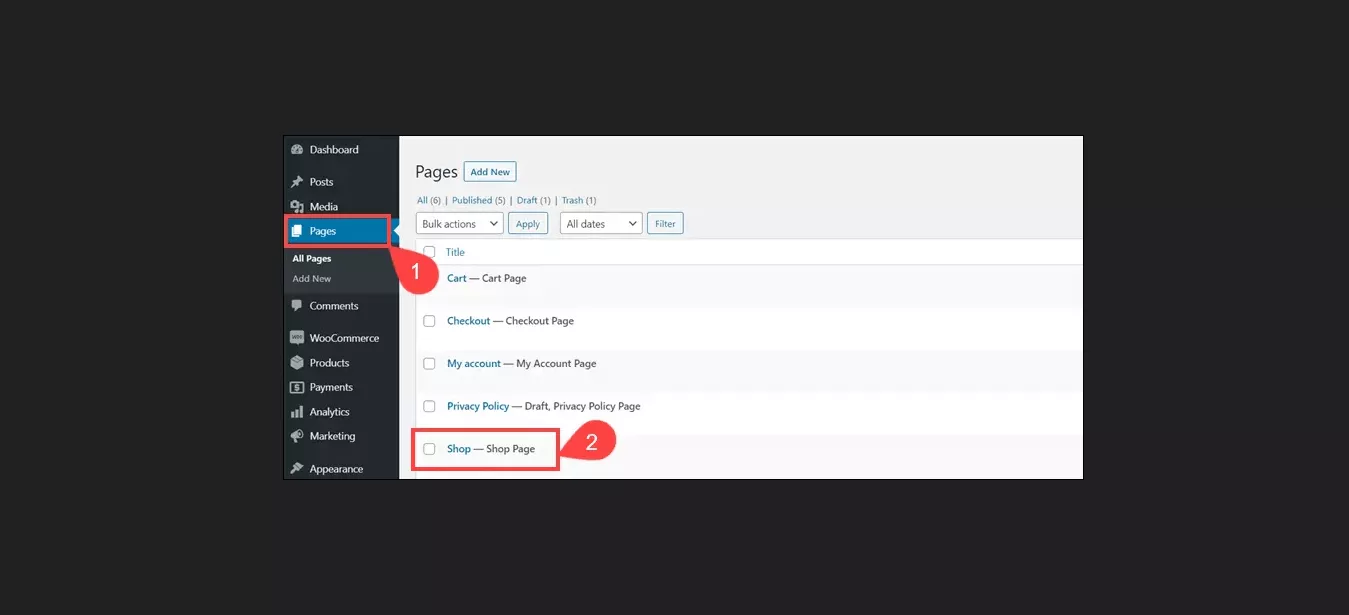Select the Posts pushpin icon

coord(297,181)
